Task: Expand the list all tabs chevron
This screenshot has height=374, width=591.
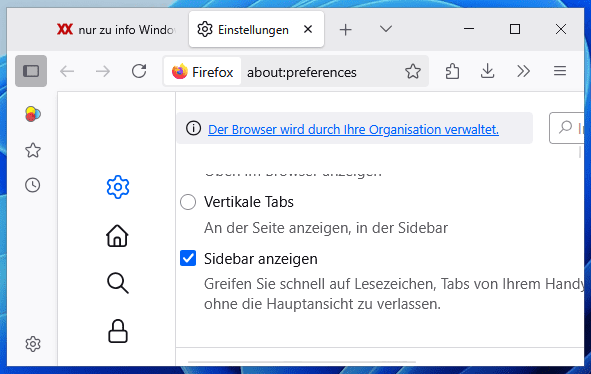Action: [x=386, y=29]
